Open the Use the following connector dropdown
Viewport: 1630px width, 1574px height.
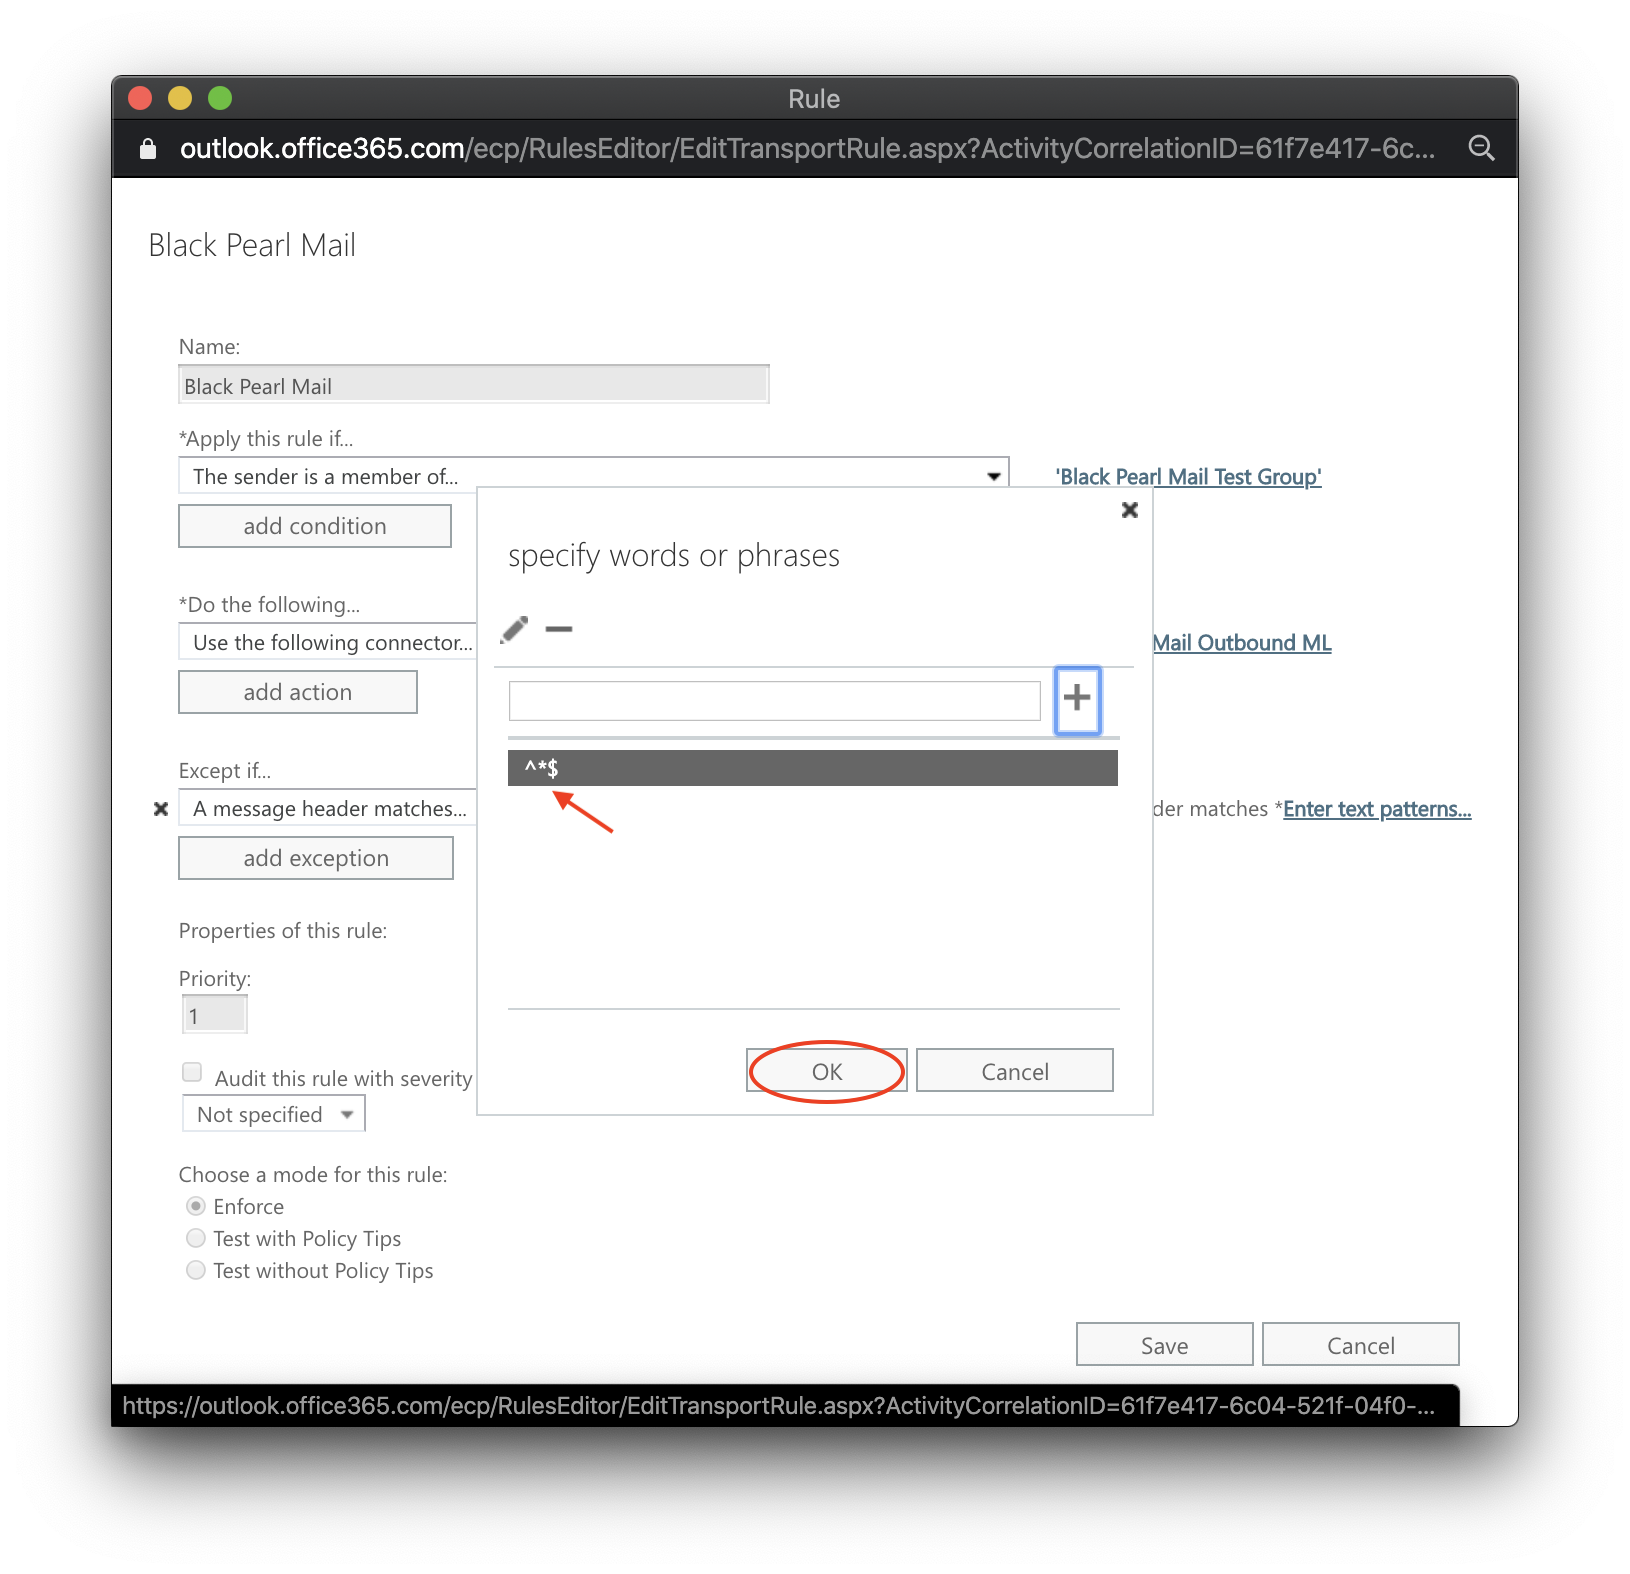(328, 642)
